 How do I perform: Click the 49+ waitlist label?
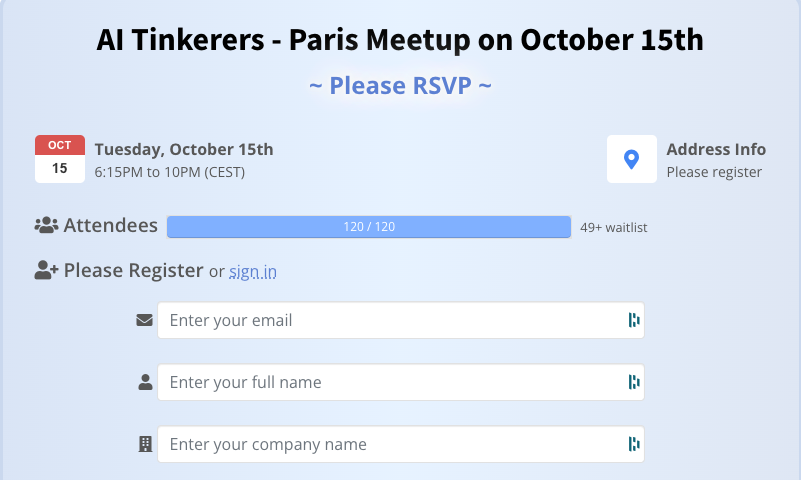[613, 227]
